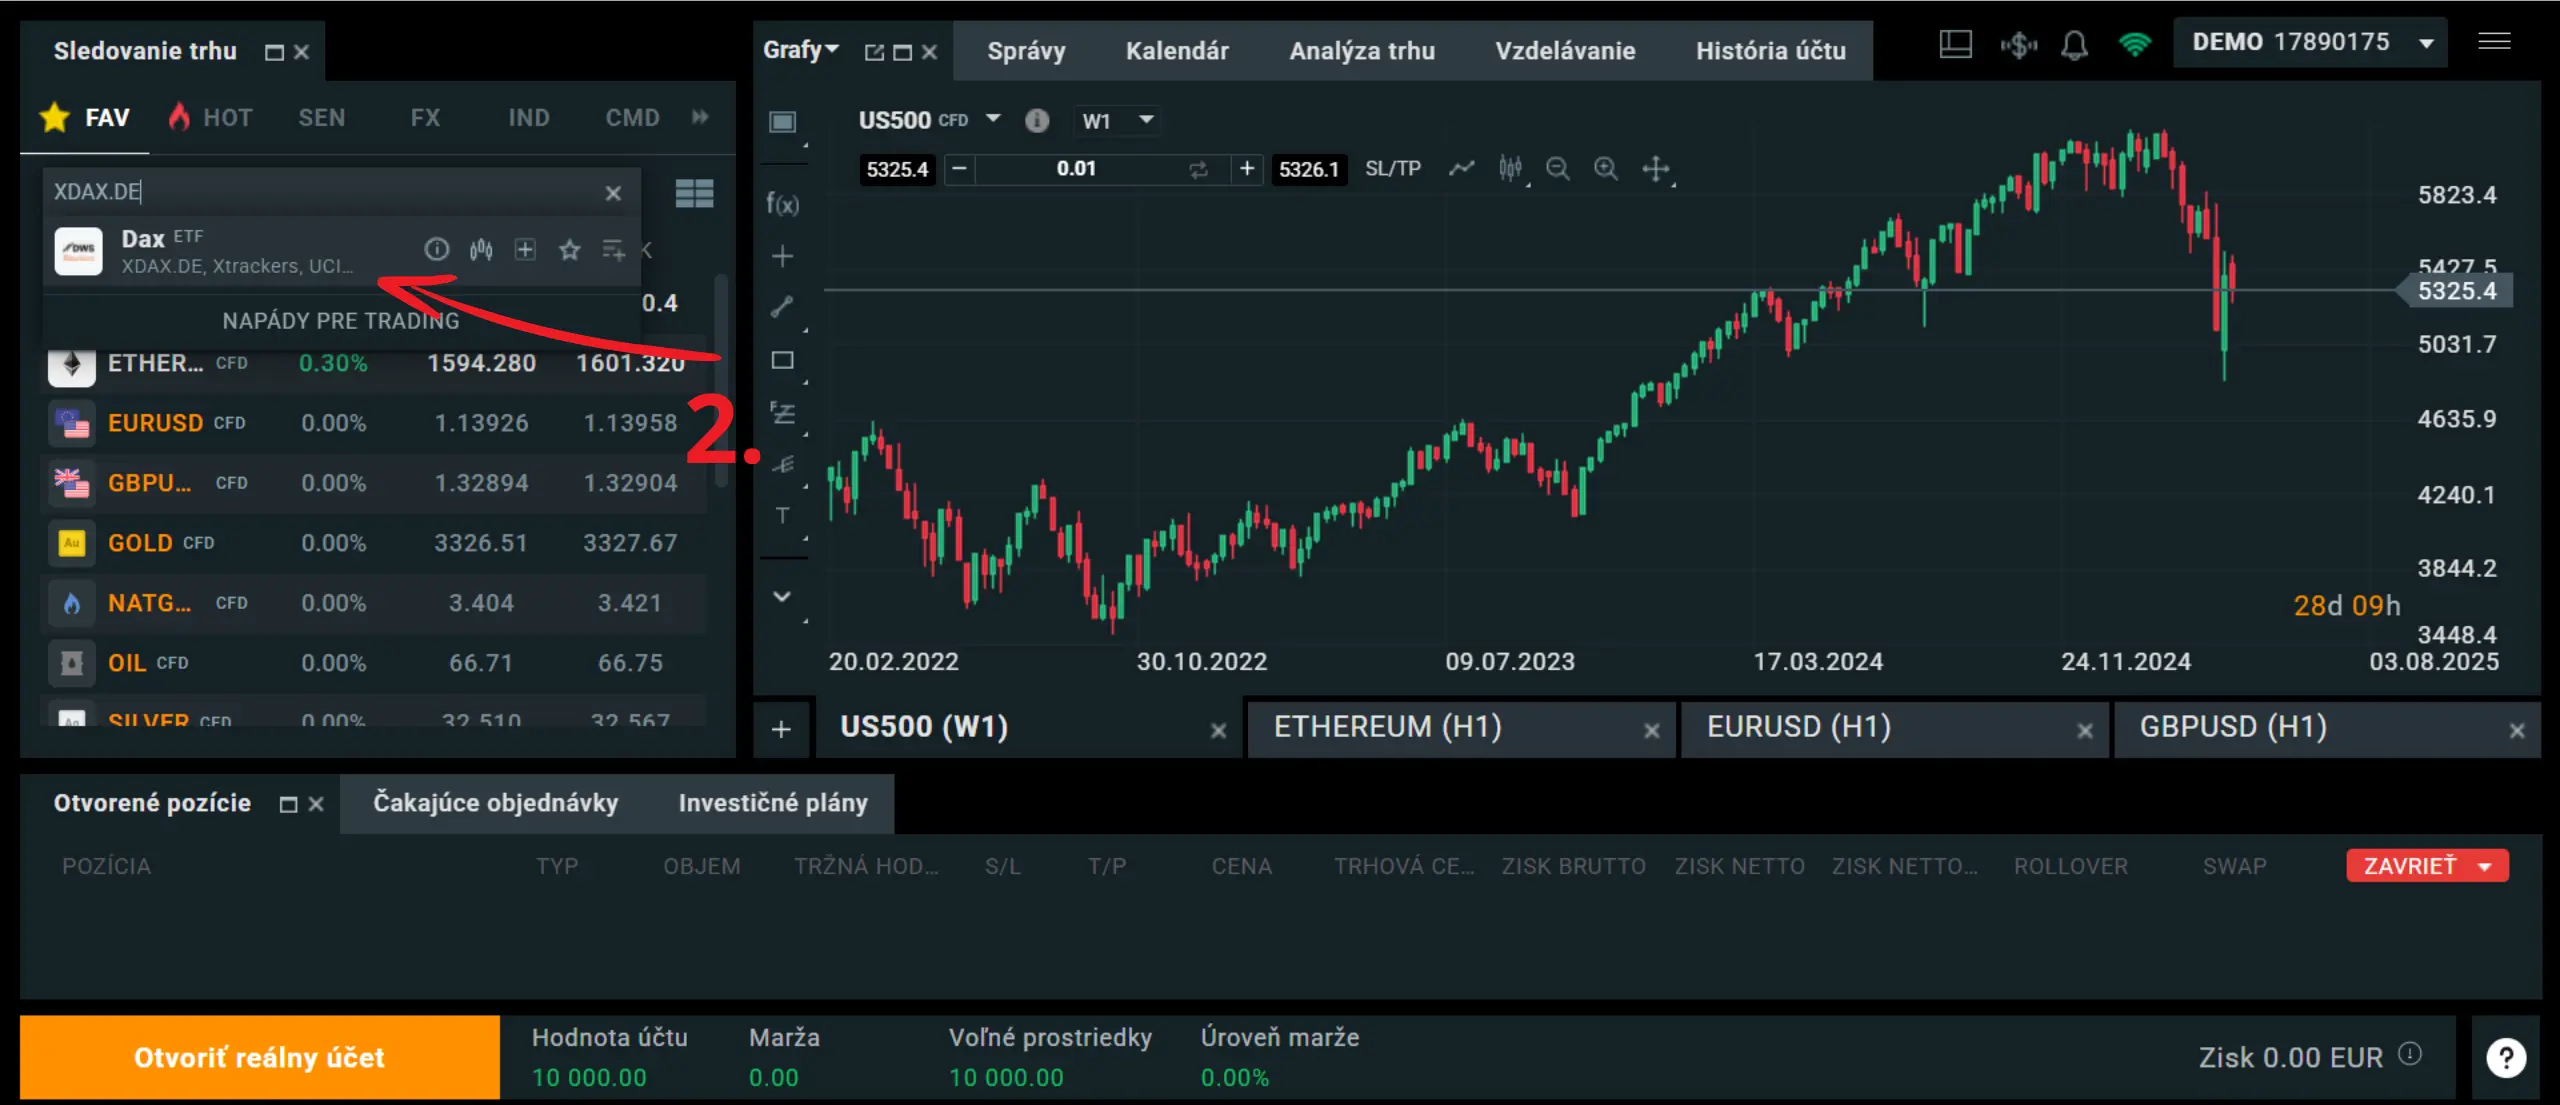Open the Správy tab
The image size is (2560, 1105).
(1026, 51)
